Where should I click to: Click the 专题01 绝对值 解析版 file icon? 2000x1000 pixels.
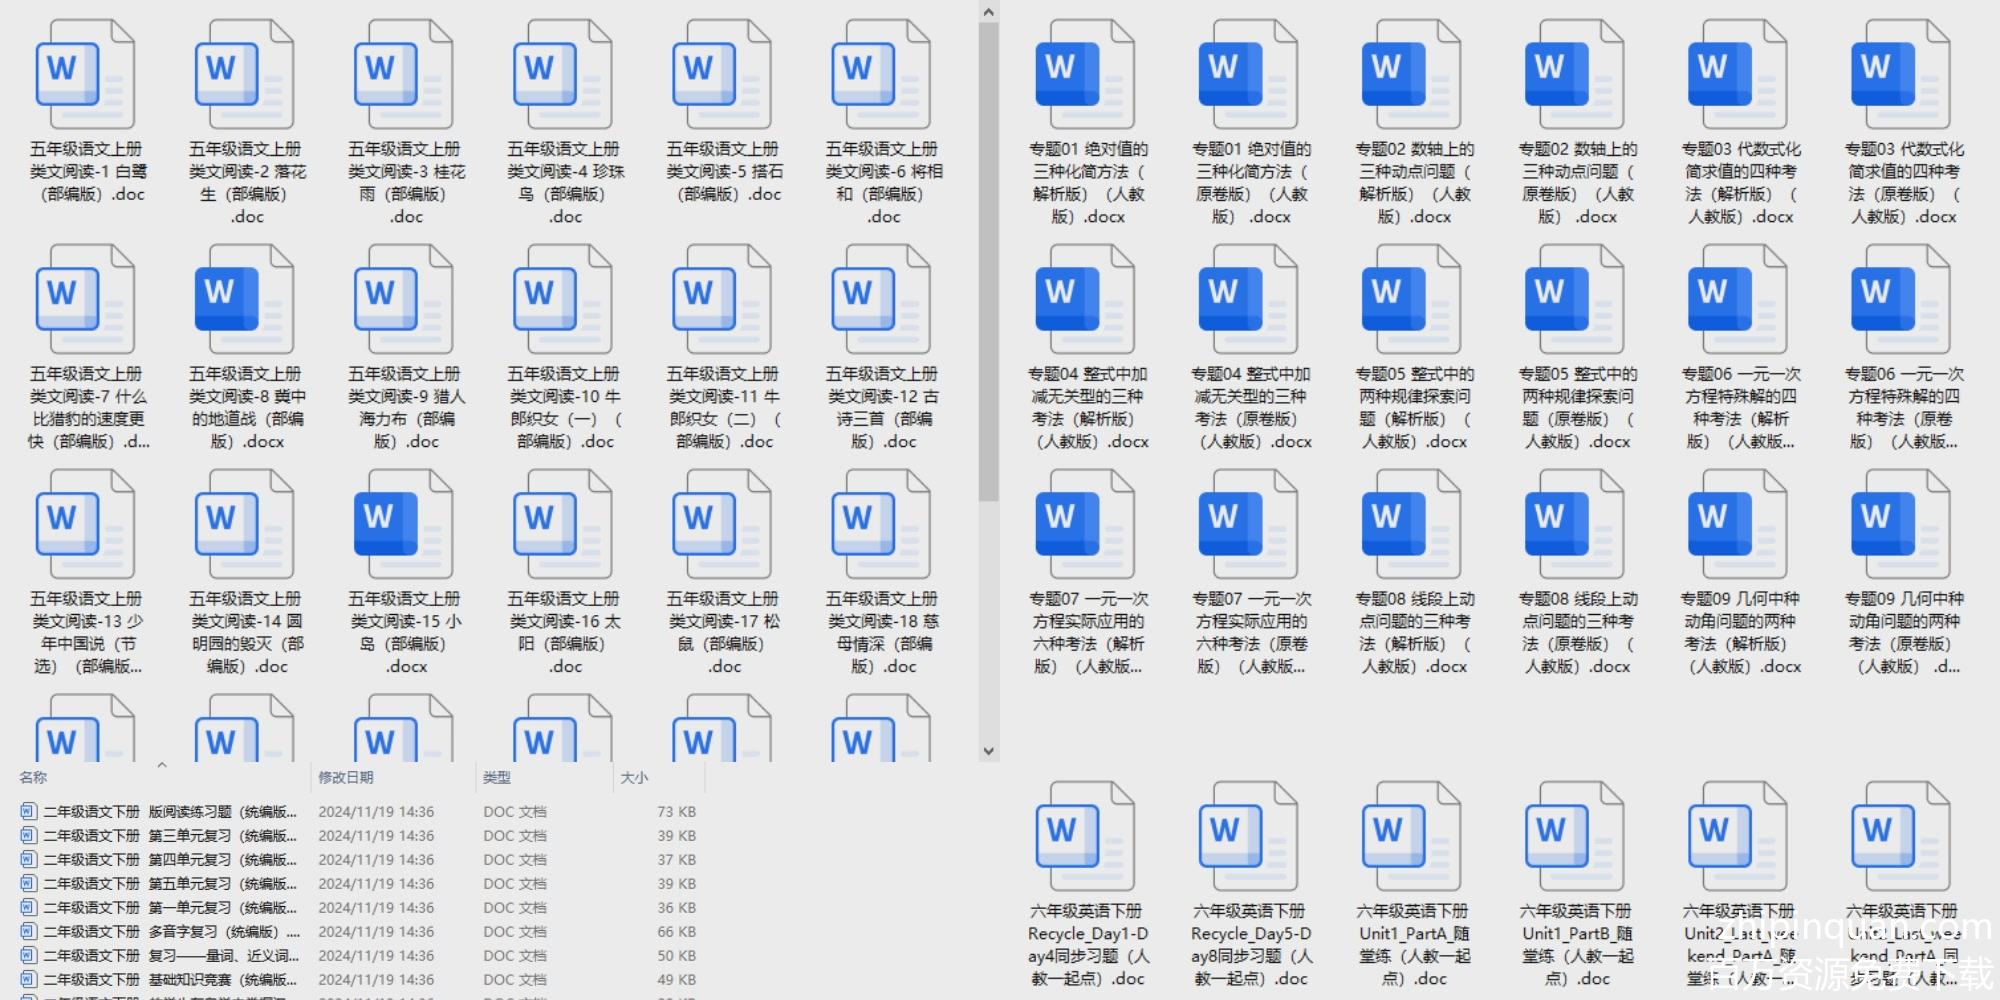click(x=1086, y=75)
